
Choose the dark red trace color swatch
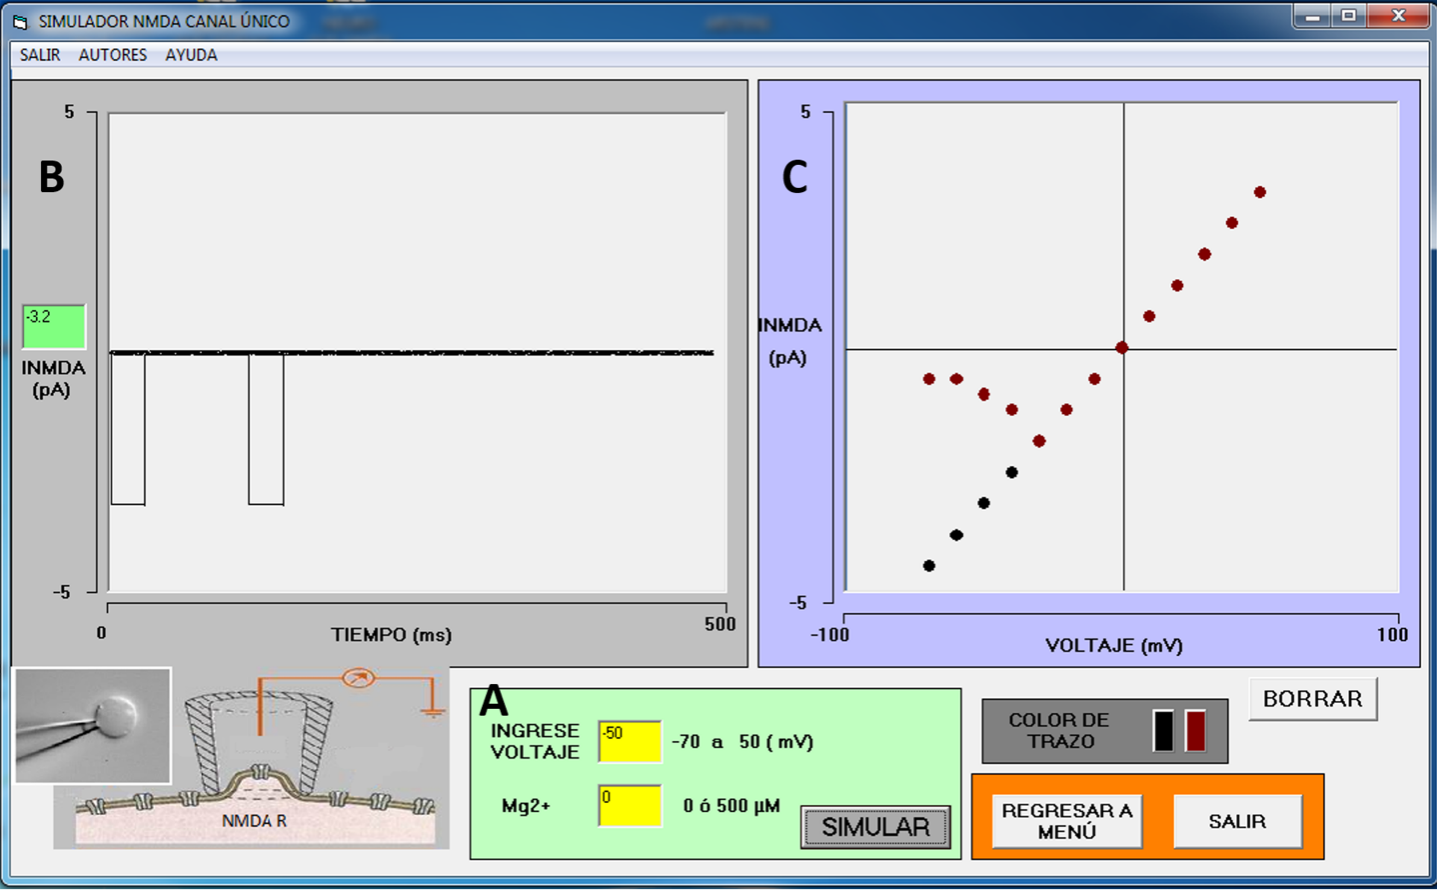tap(1195, 731)
